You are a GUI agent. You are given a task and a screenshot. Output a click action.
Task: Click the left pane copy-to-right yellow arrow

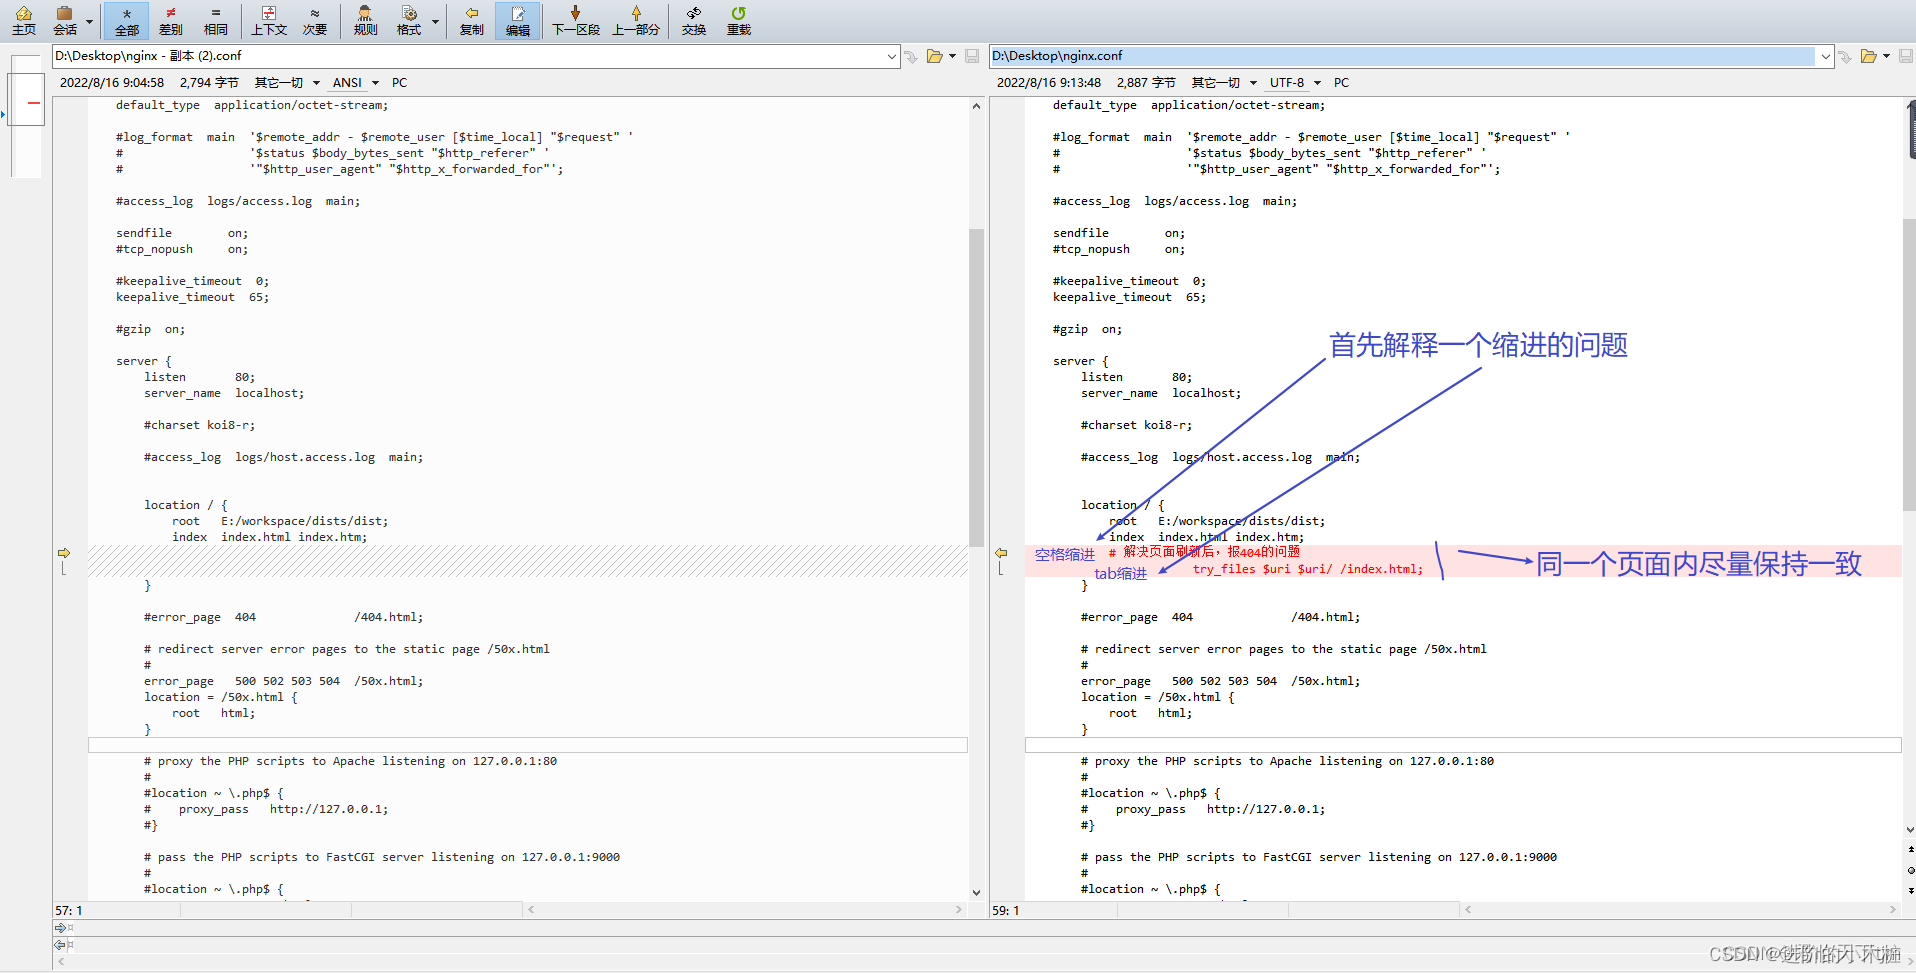point(64,553)
